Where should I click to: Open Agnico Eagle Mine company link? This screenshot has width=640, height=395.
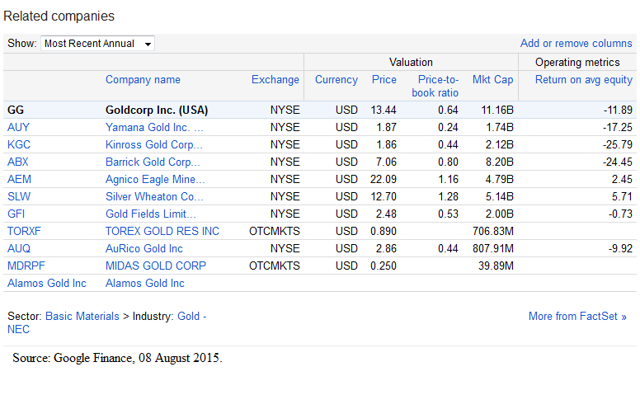tap(155, 180)
